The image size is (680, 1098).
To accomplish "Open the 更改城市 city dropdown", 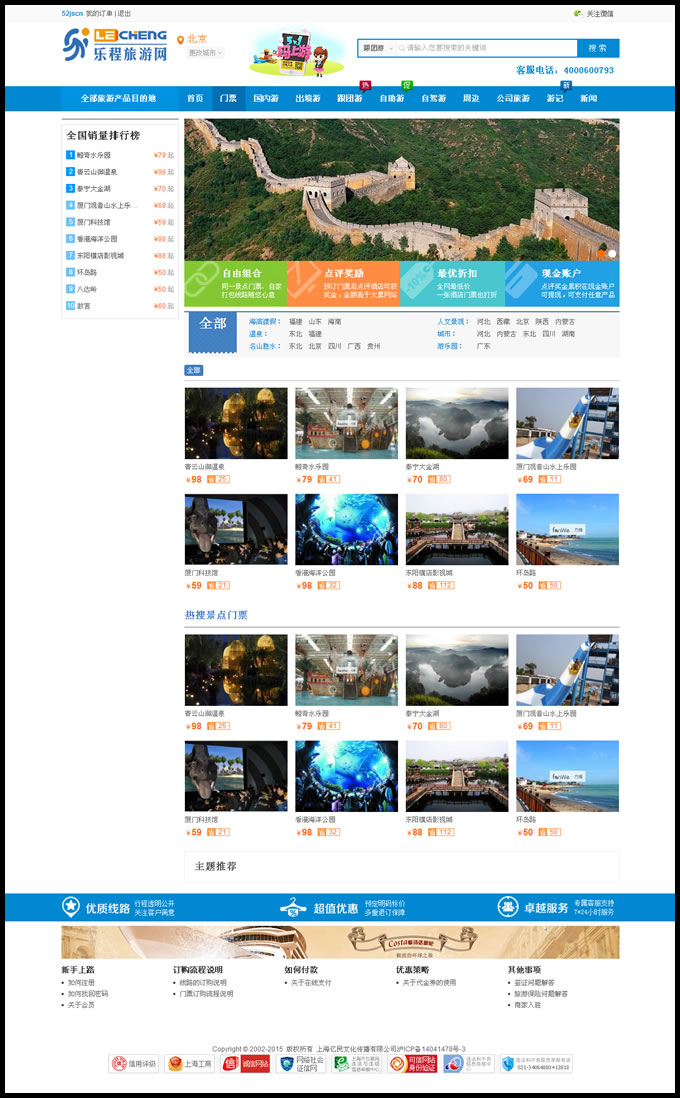I will pyautogui.click(x=205, y=53).
